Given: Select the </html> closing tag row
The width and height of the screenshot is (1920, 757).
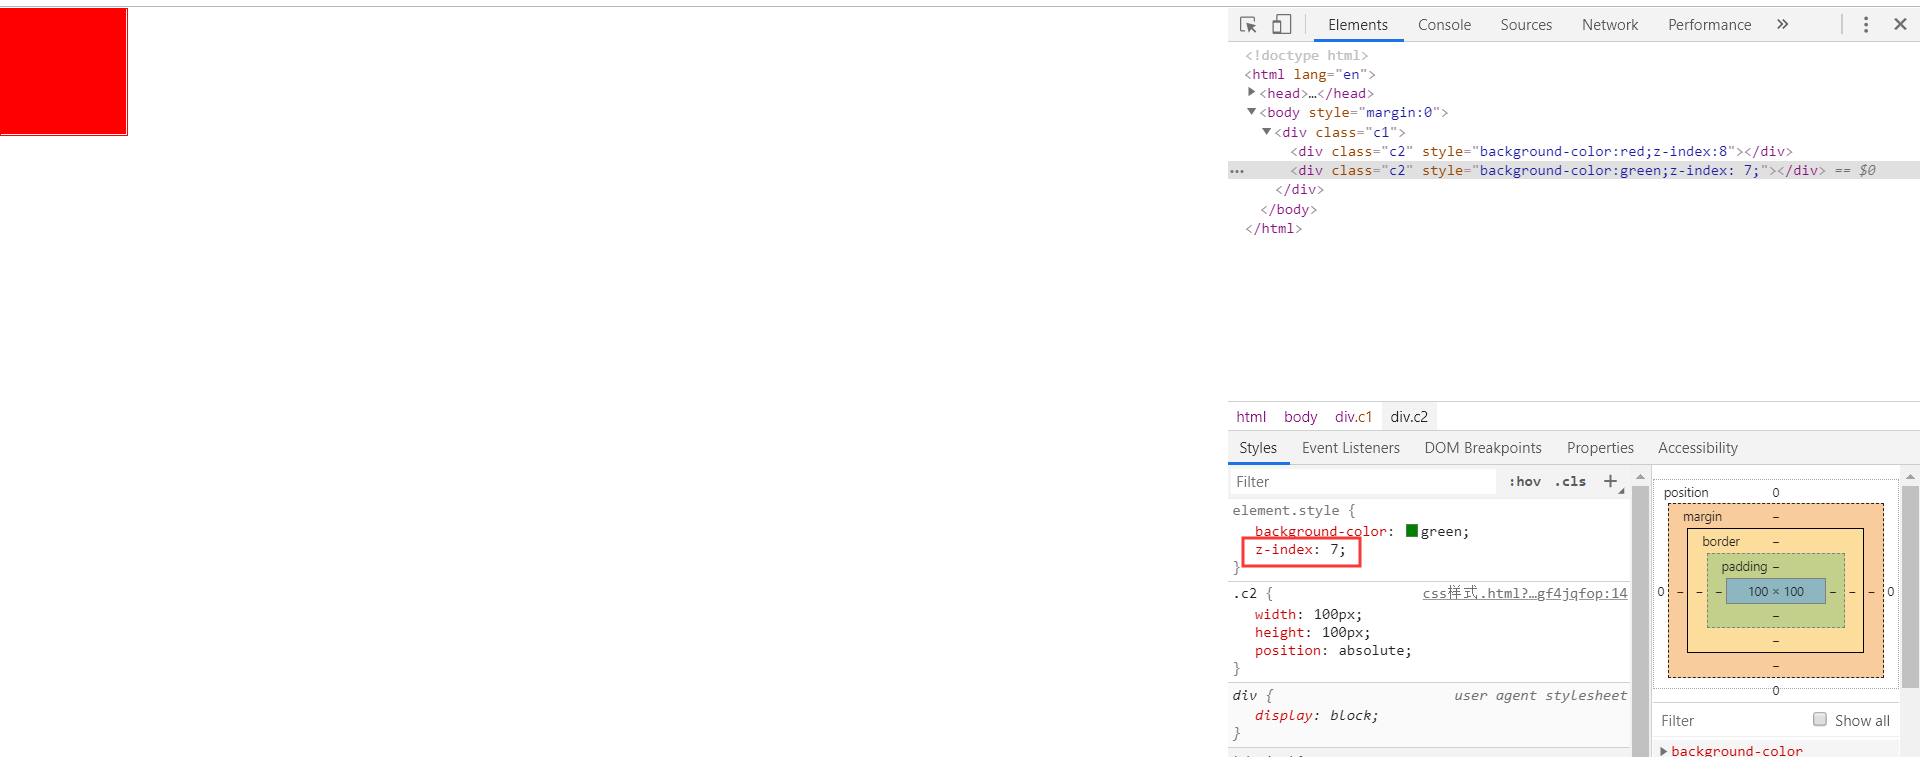Looking at the screenshot, I should click(x=1273, y=229).
